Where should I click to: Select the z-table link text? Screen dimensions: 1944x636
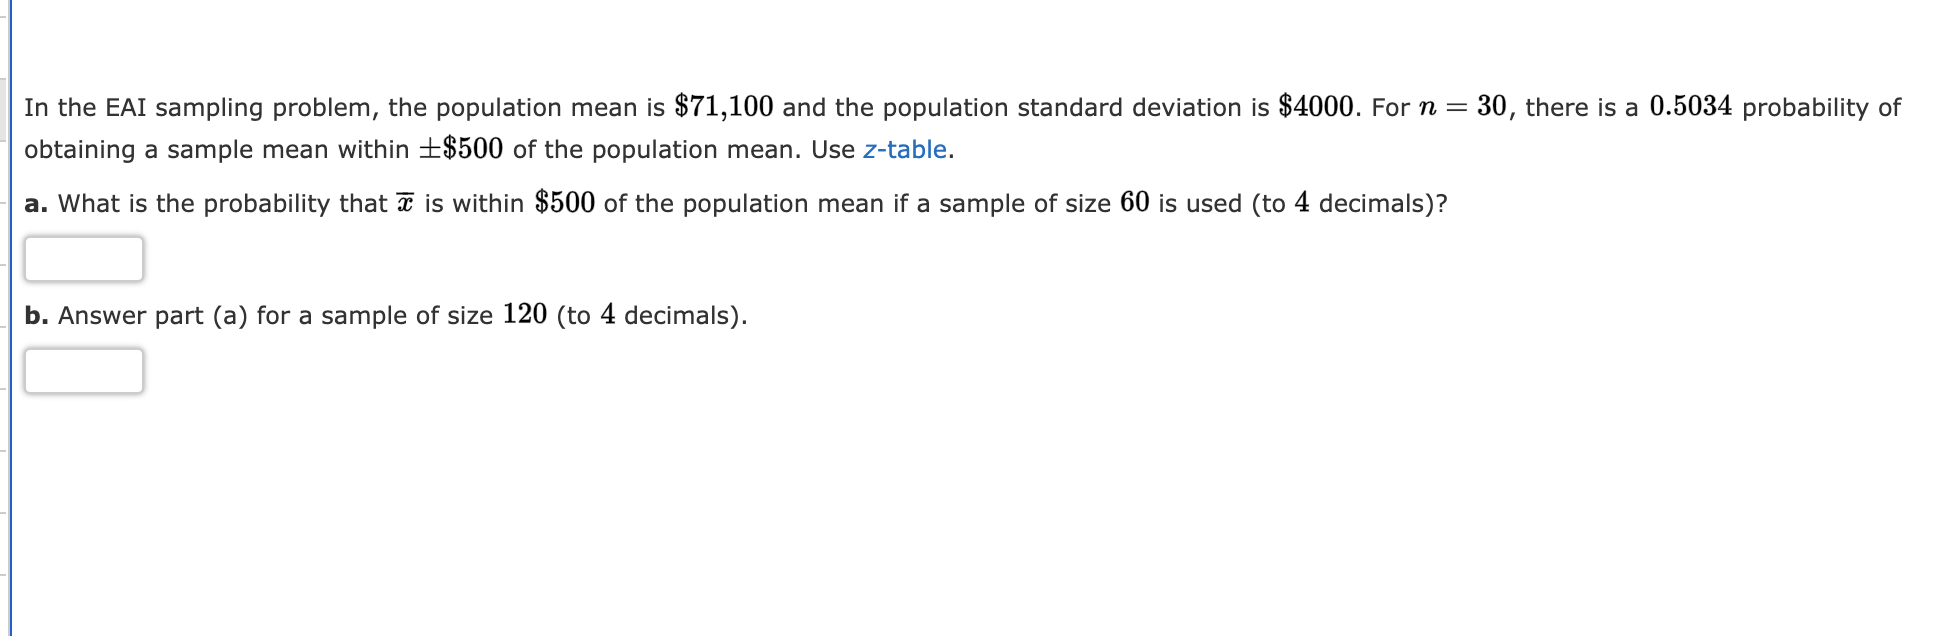905,150
